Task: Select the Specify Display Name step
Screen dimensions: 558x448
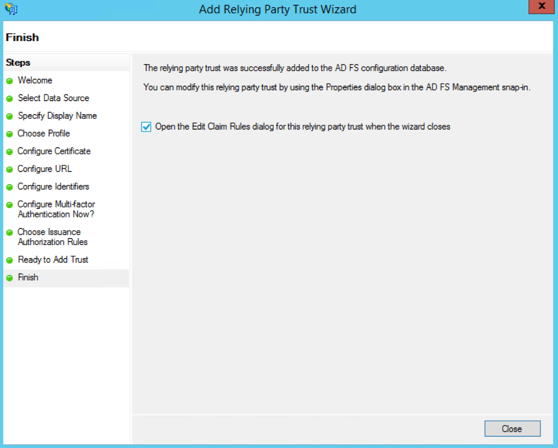Action: (x=57, y=116)
